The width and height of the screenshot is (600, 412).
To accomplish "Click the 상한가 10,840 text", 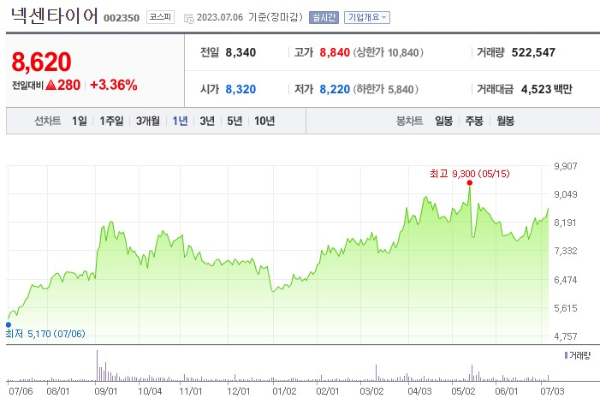I will [388, 52].
